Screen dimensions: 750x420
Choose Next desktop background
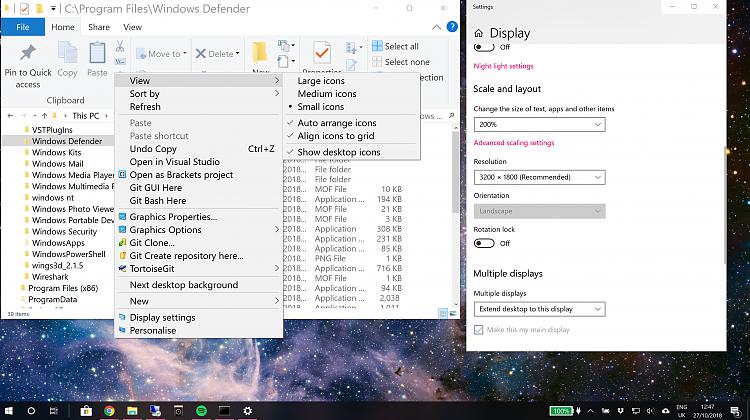[x=199, y=285]
